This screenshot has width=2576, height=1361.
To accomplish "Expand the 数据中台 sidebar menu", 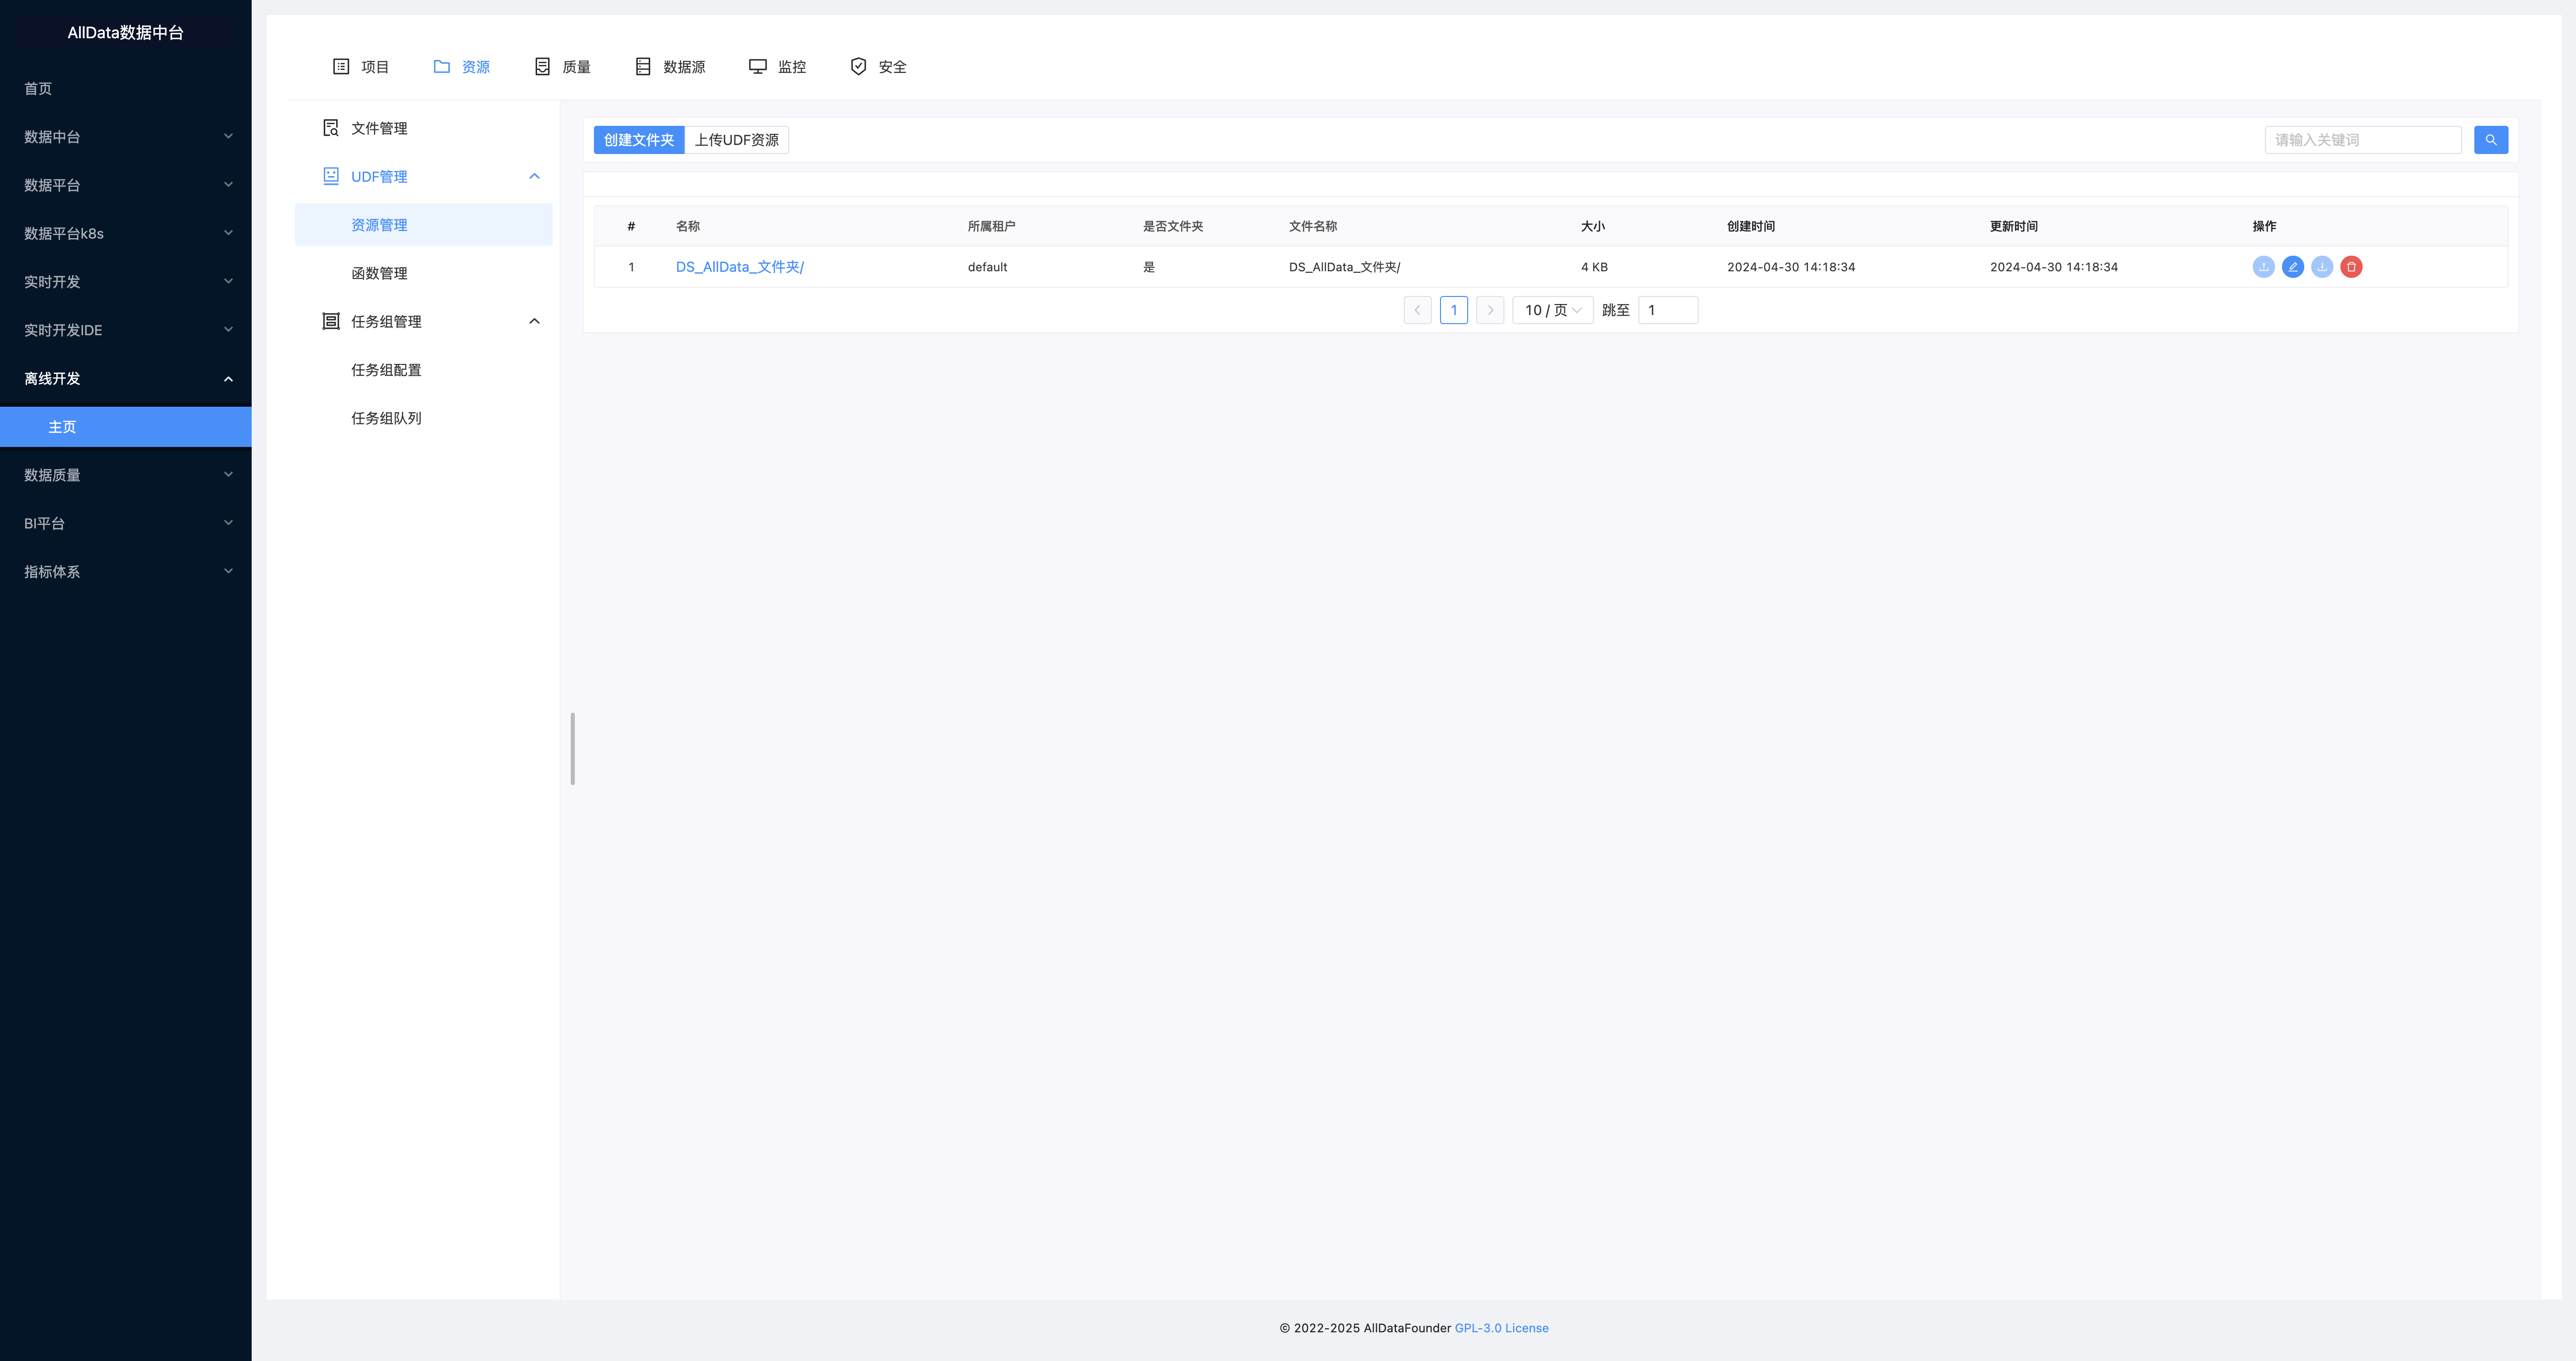I will click(126, 137).
